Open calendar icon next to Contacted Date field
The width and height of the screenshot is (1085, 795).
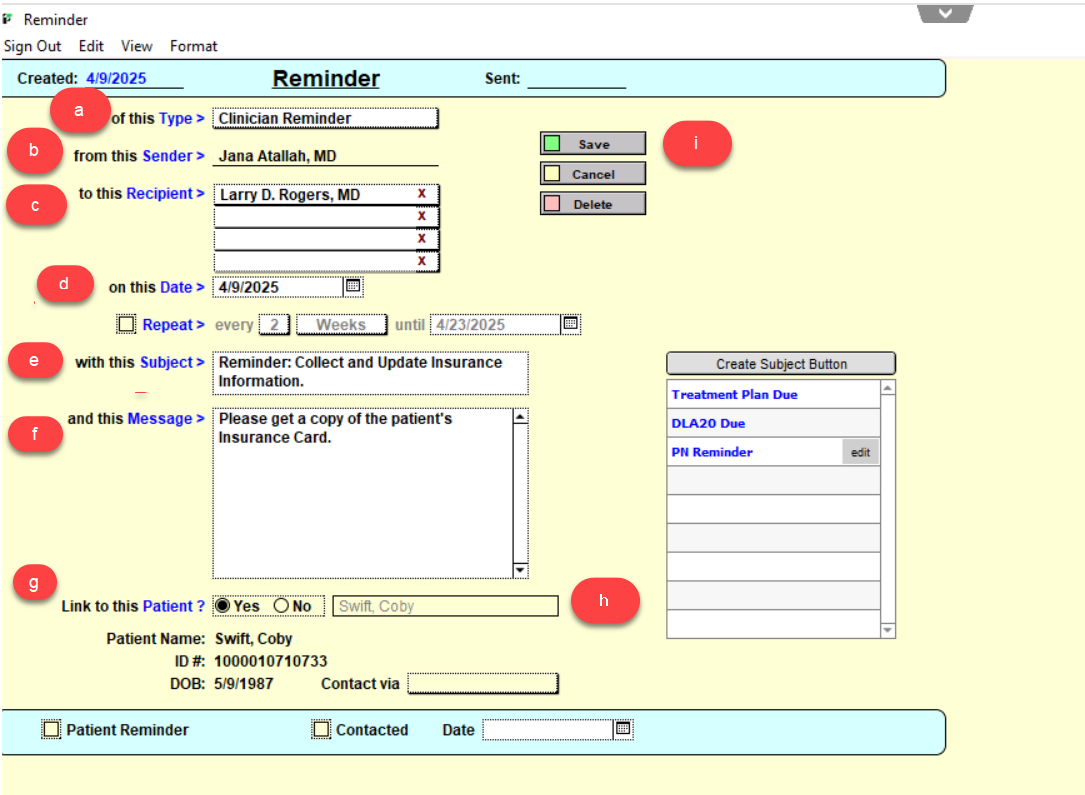point(623,730)
